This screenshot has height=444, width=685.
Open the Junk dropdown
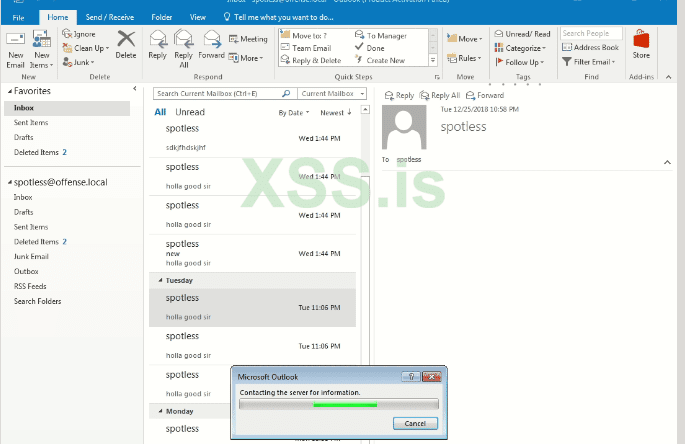pyautogui.click(x=79, y=62)
